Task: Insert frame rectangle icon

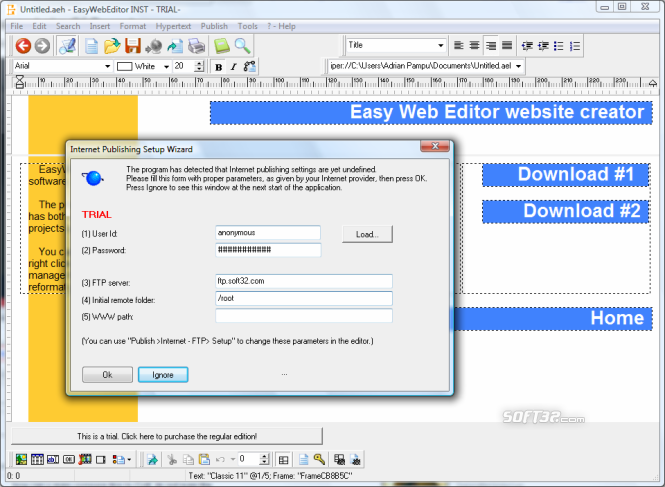Action: (x=101, y=460)
